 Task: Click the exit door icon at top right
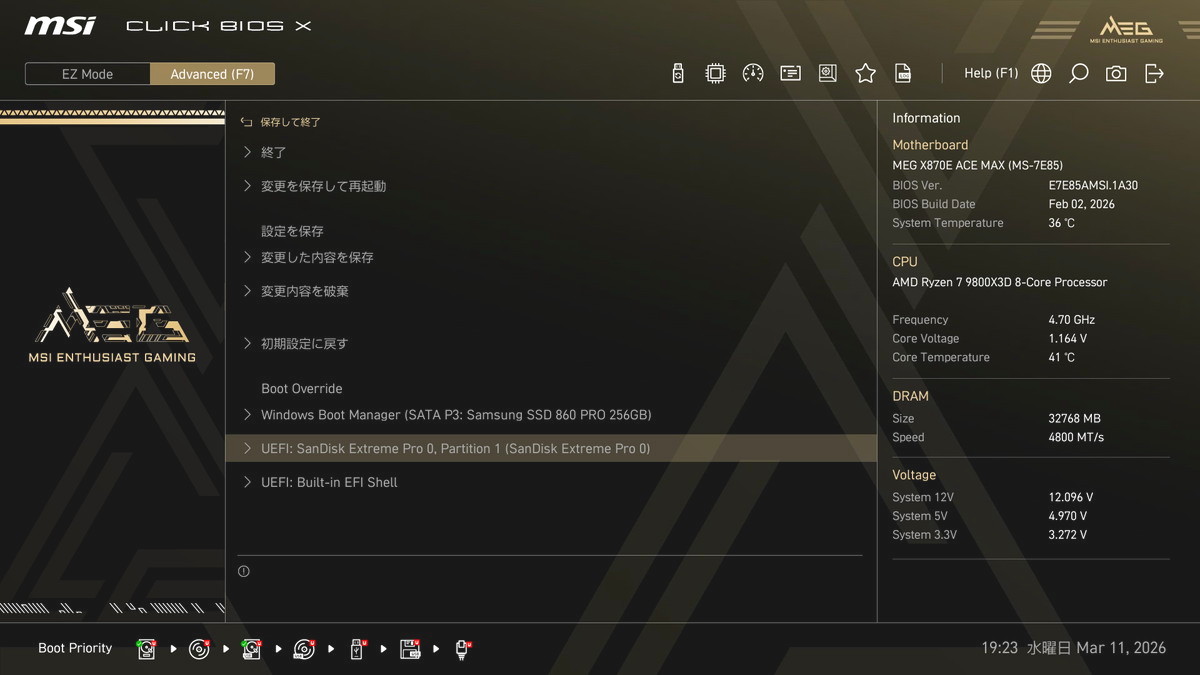pos(1154,73)
